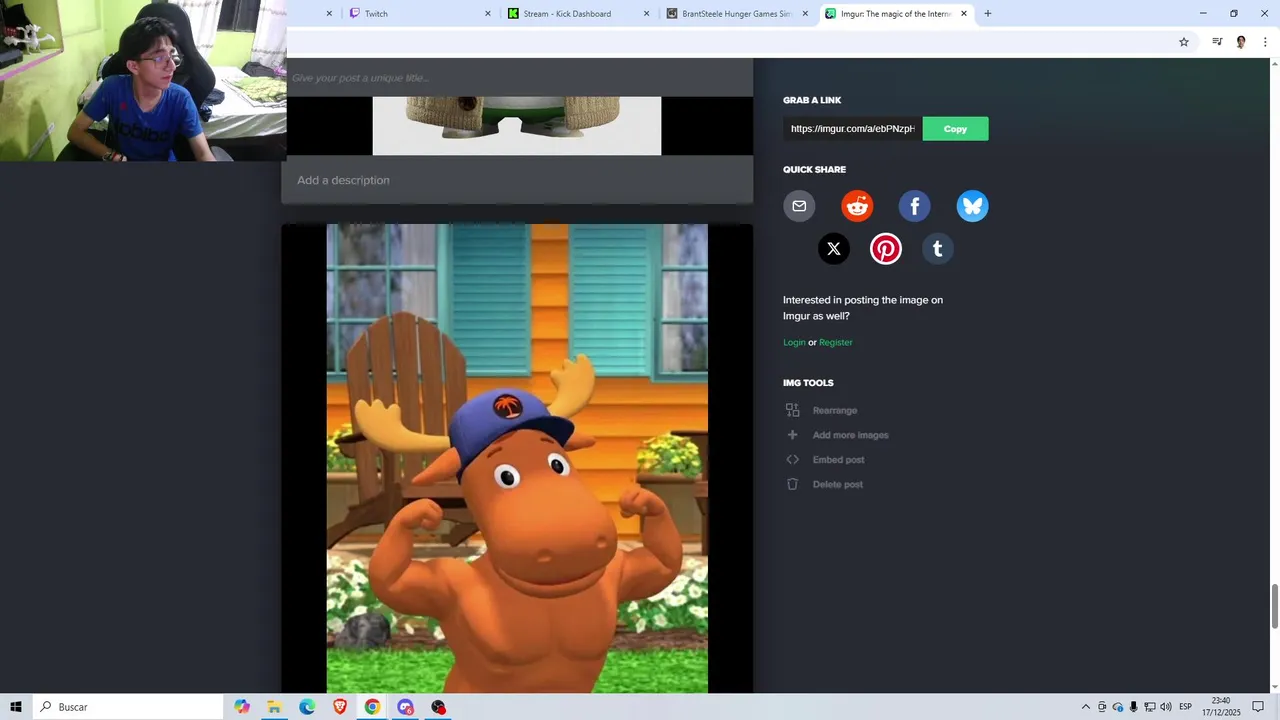Switch to the Stream - Kick Dashboard tab
Image resolution: width=1280 pixels, height=720 pixels.
click(x=577, y=14)
